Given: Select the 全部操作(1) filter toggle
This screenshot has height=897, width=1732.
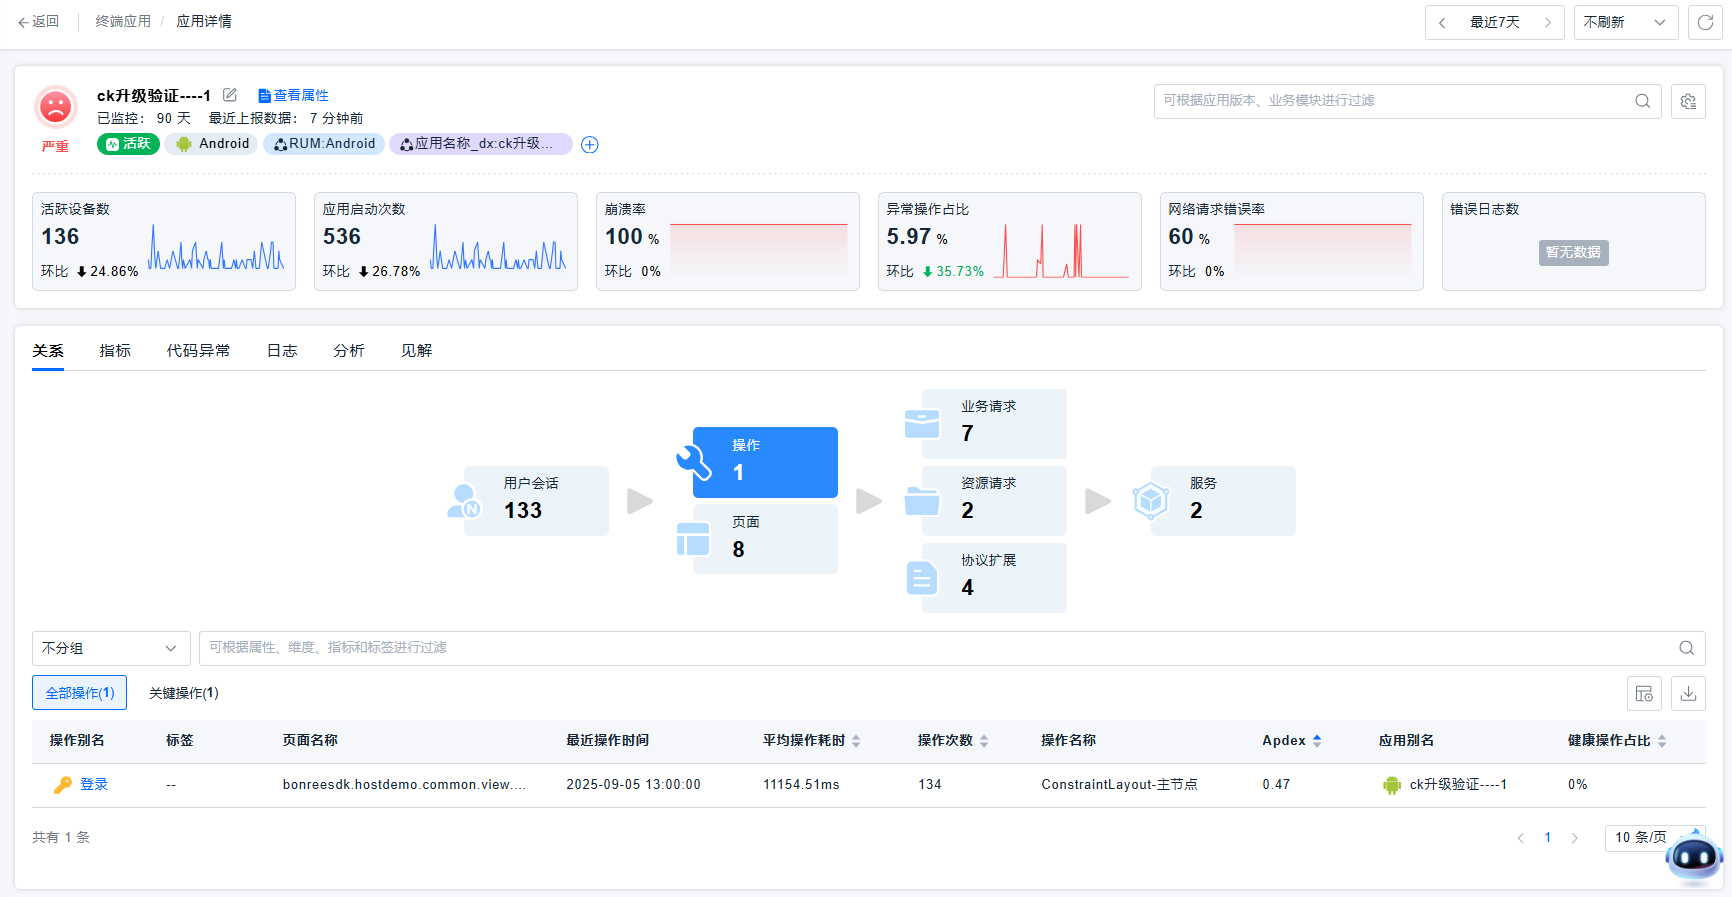Looking at the screenshot, I should 80,693.
